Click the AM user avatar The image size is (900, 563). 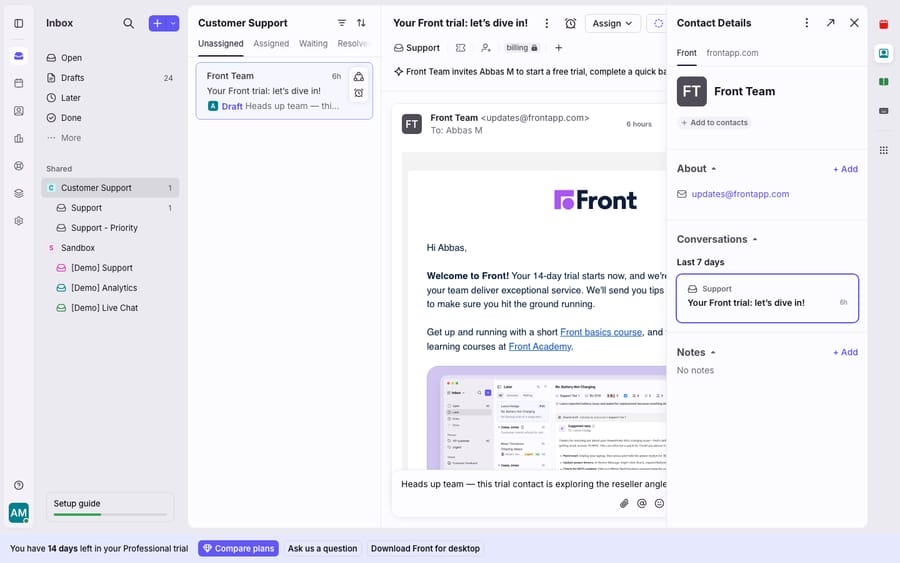click(x=18, y=512)
